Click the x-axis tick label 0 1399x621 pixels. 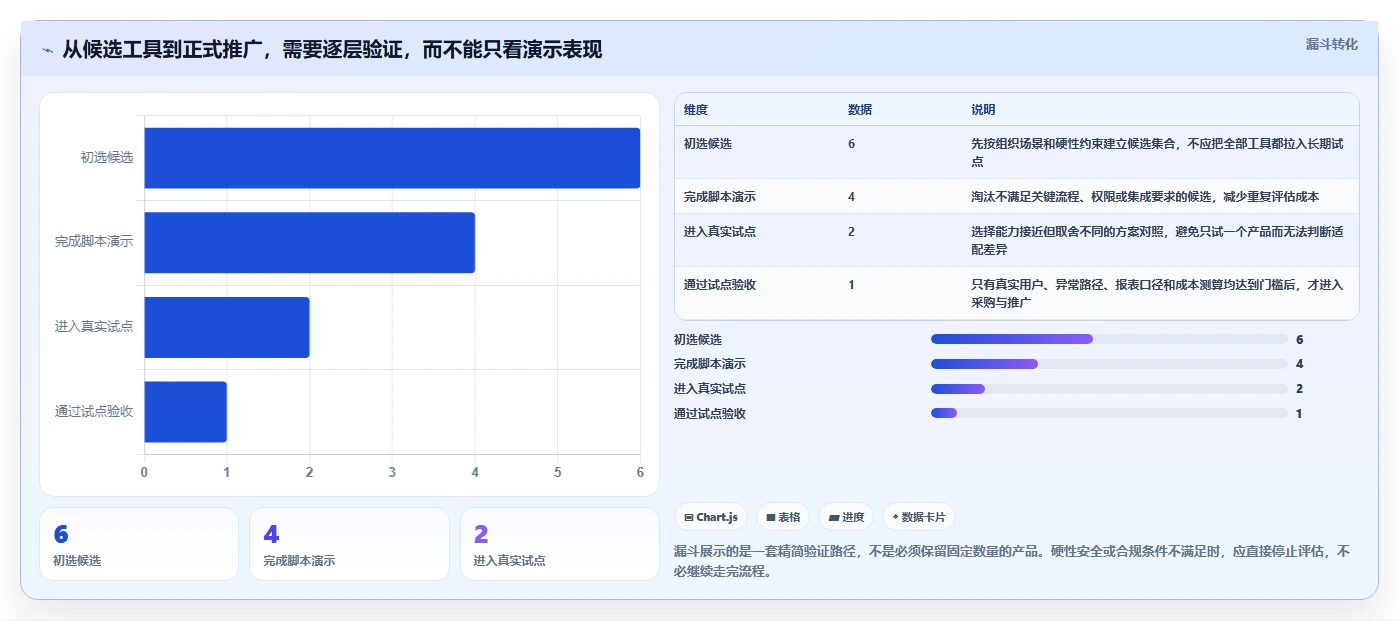tap(144, 472)
